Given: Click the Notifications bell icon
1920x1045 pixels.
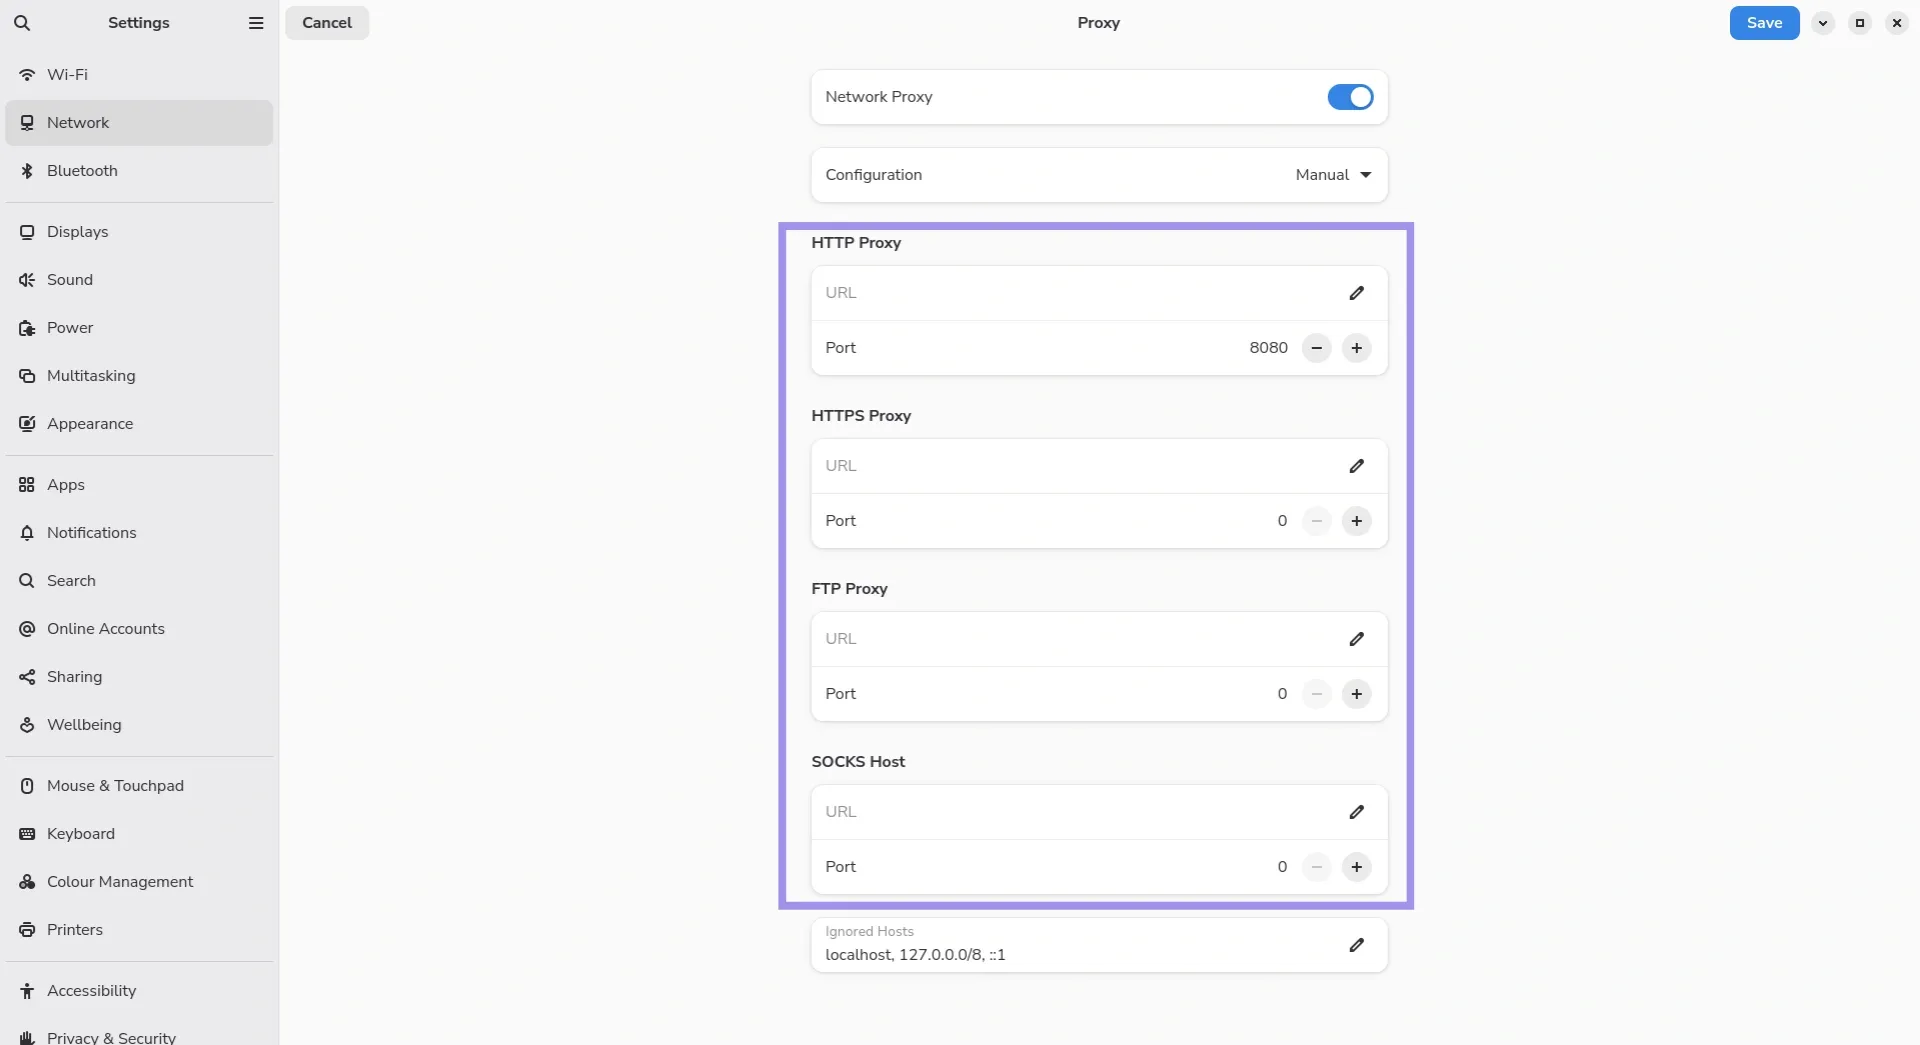Looking at the screenshot, I should [27, 533].
